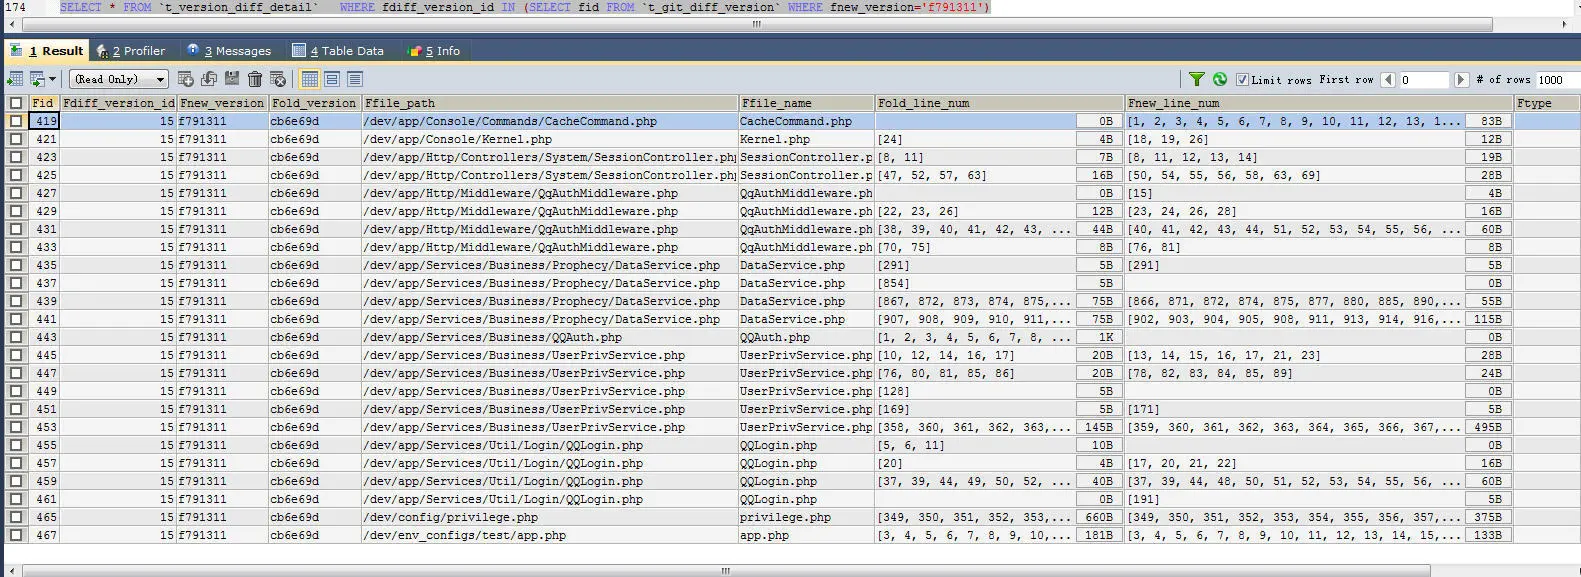The height and width of the screenshot is (577, 1581).
Task: Select the CacheCommand.php file path cell
Action: (549, 121)
